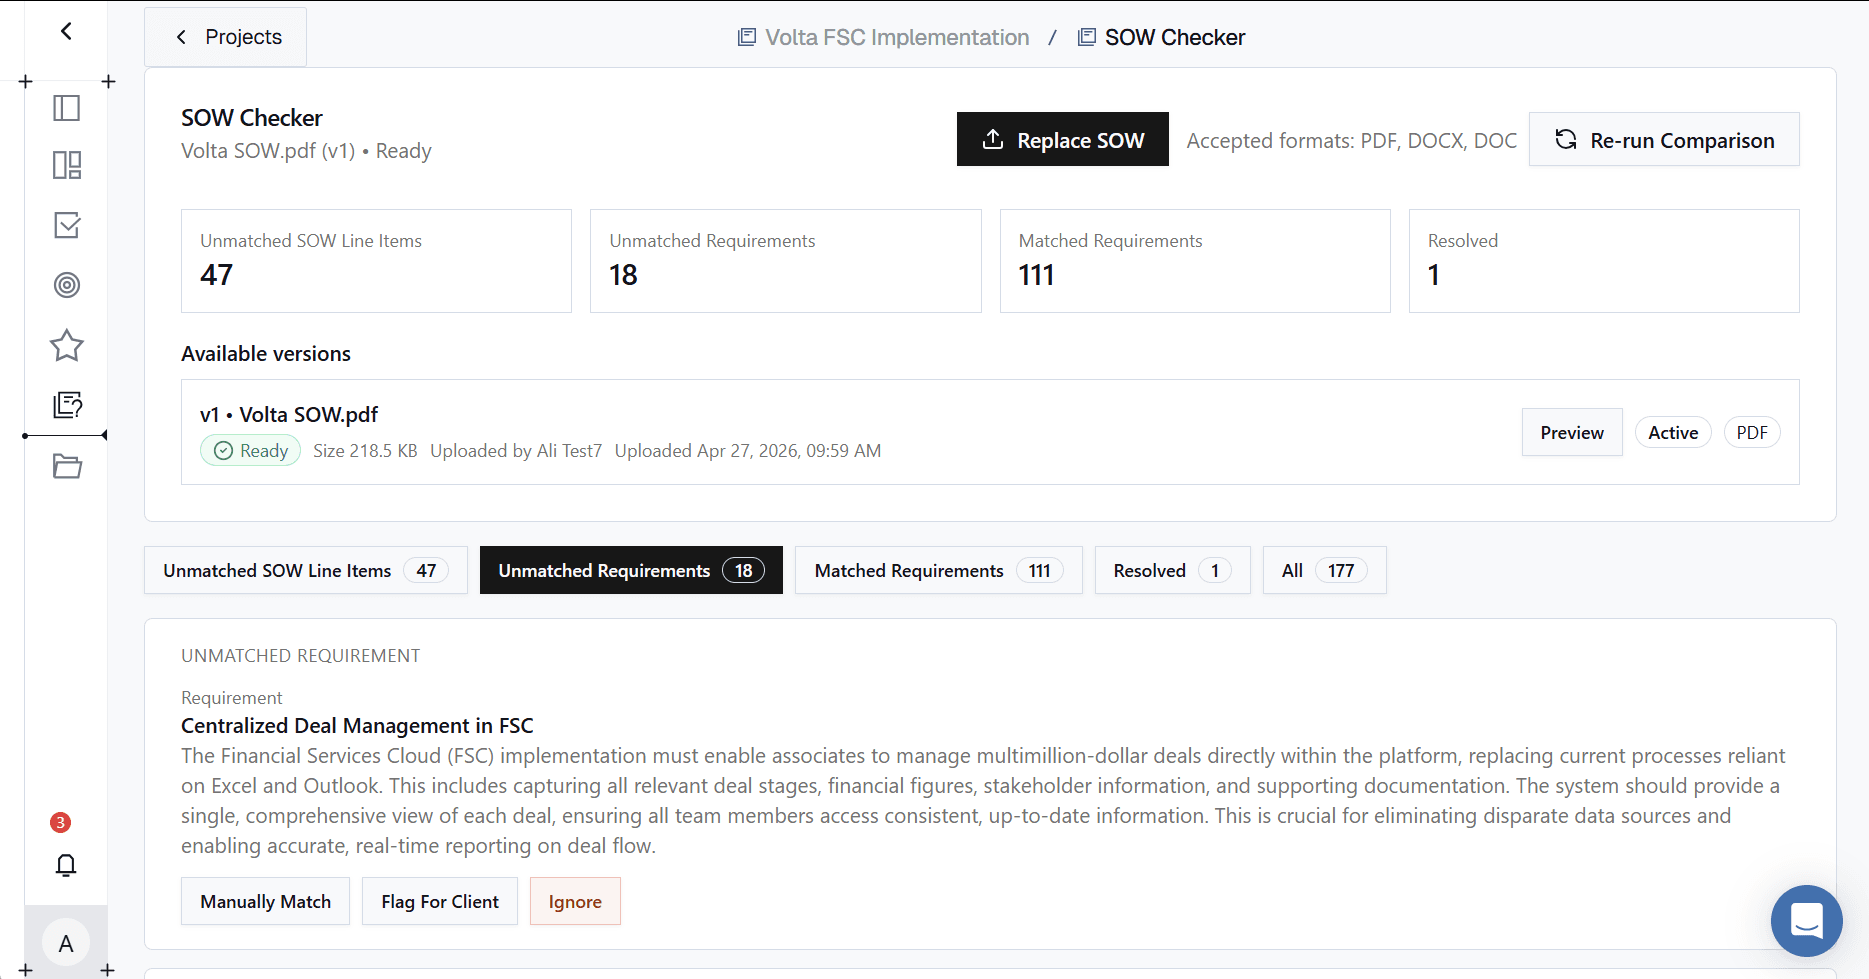Click Flag For Client
Viewport: 1869px width, 979px height.
[439, 901]
